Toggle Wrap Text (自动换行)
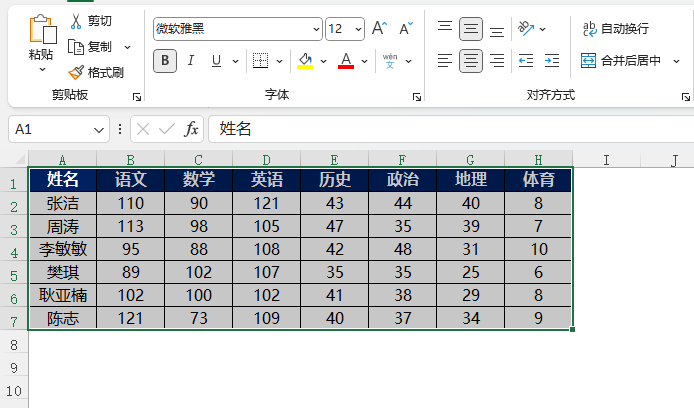 616,29
